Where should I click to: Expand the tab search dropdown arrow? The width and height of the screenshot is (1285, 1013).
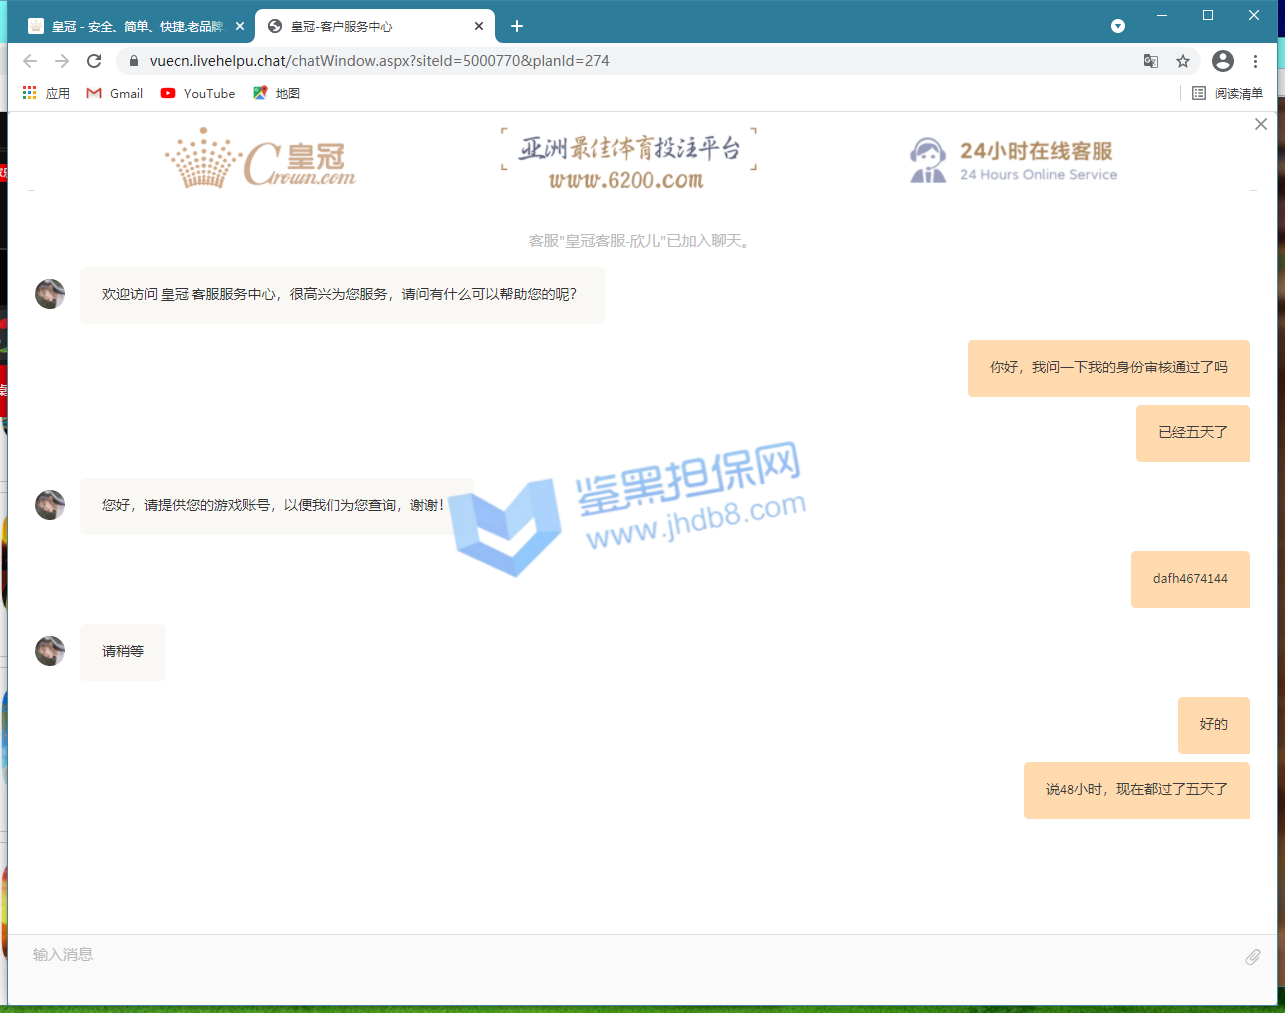(1118, 26)
